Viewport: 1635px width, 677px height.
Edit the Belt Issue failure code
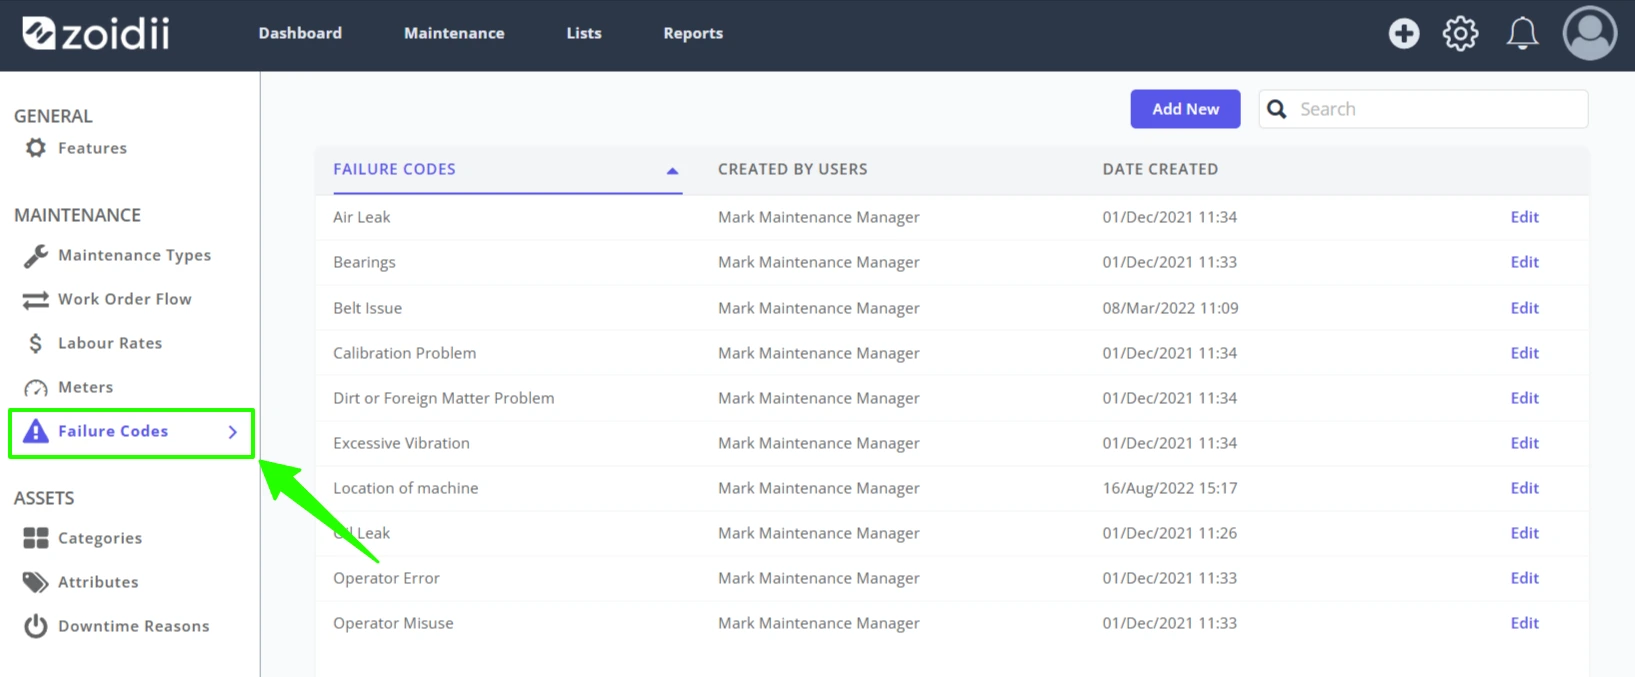(1524, 308)
